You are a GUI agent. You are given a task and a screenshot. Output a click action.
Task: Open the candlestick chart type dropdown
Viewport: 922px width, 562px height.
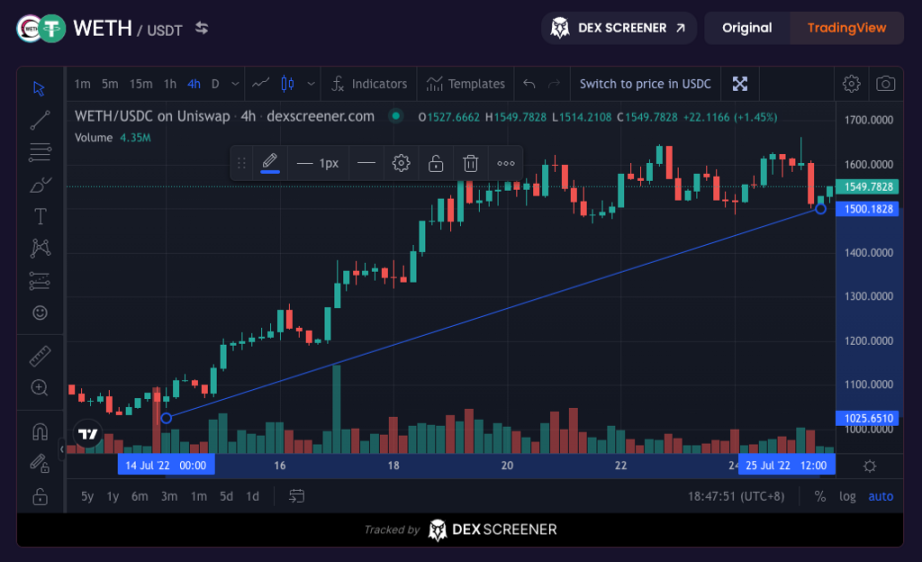point(311,84)
